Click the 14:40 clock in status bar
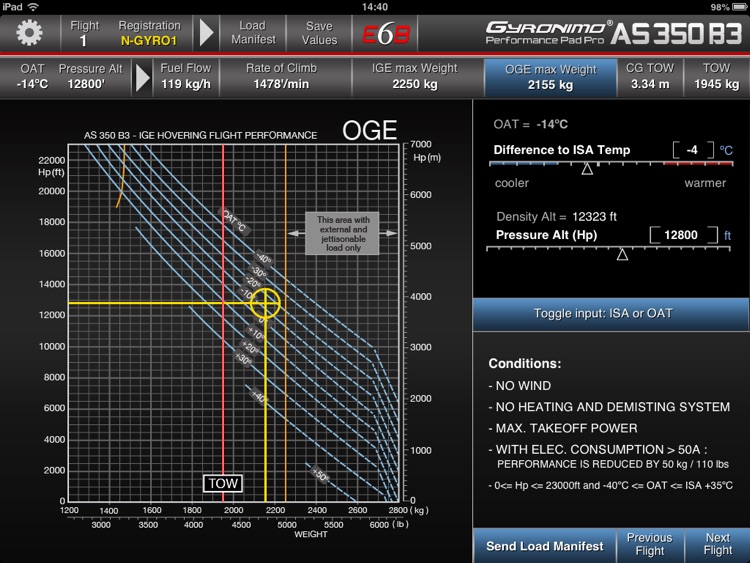Screen dimensions: 750x563 (375, 7)
